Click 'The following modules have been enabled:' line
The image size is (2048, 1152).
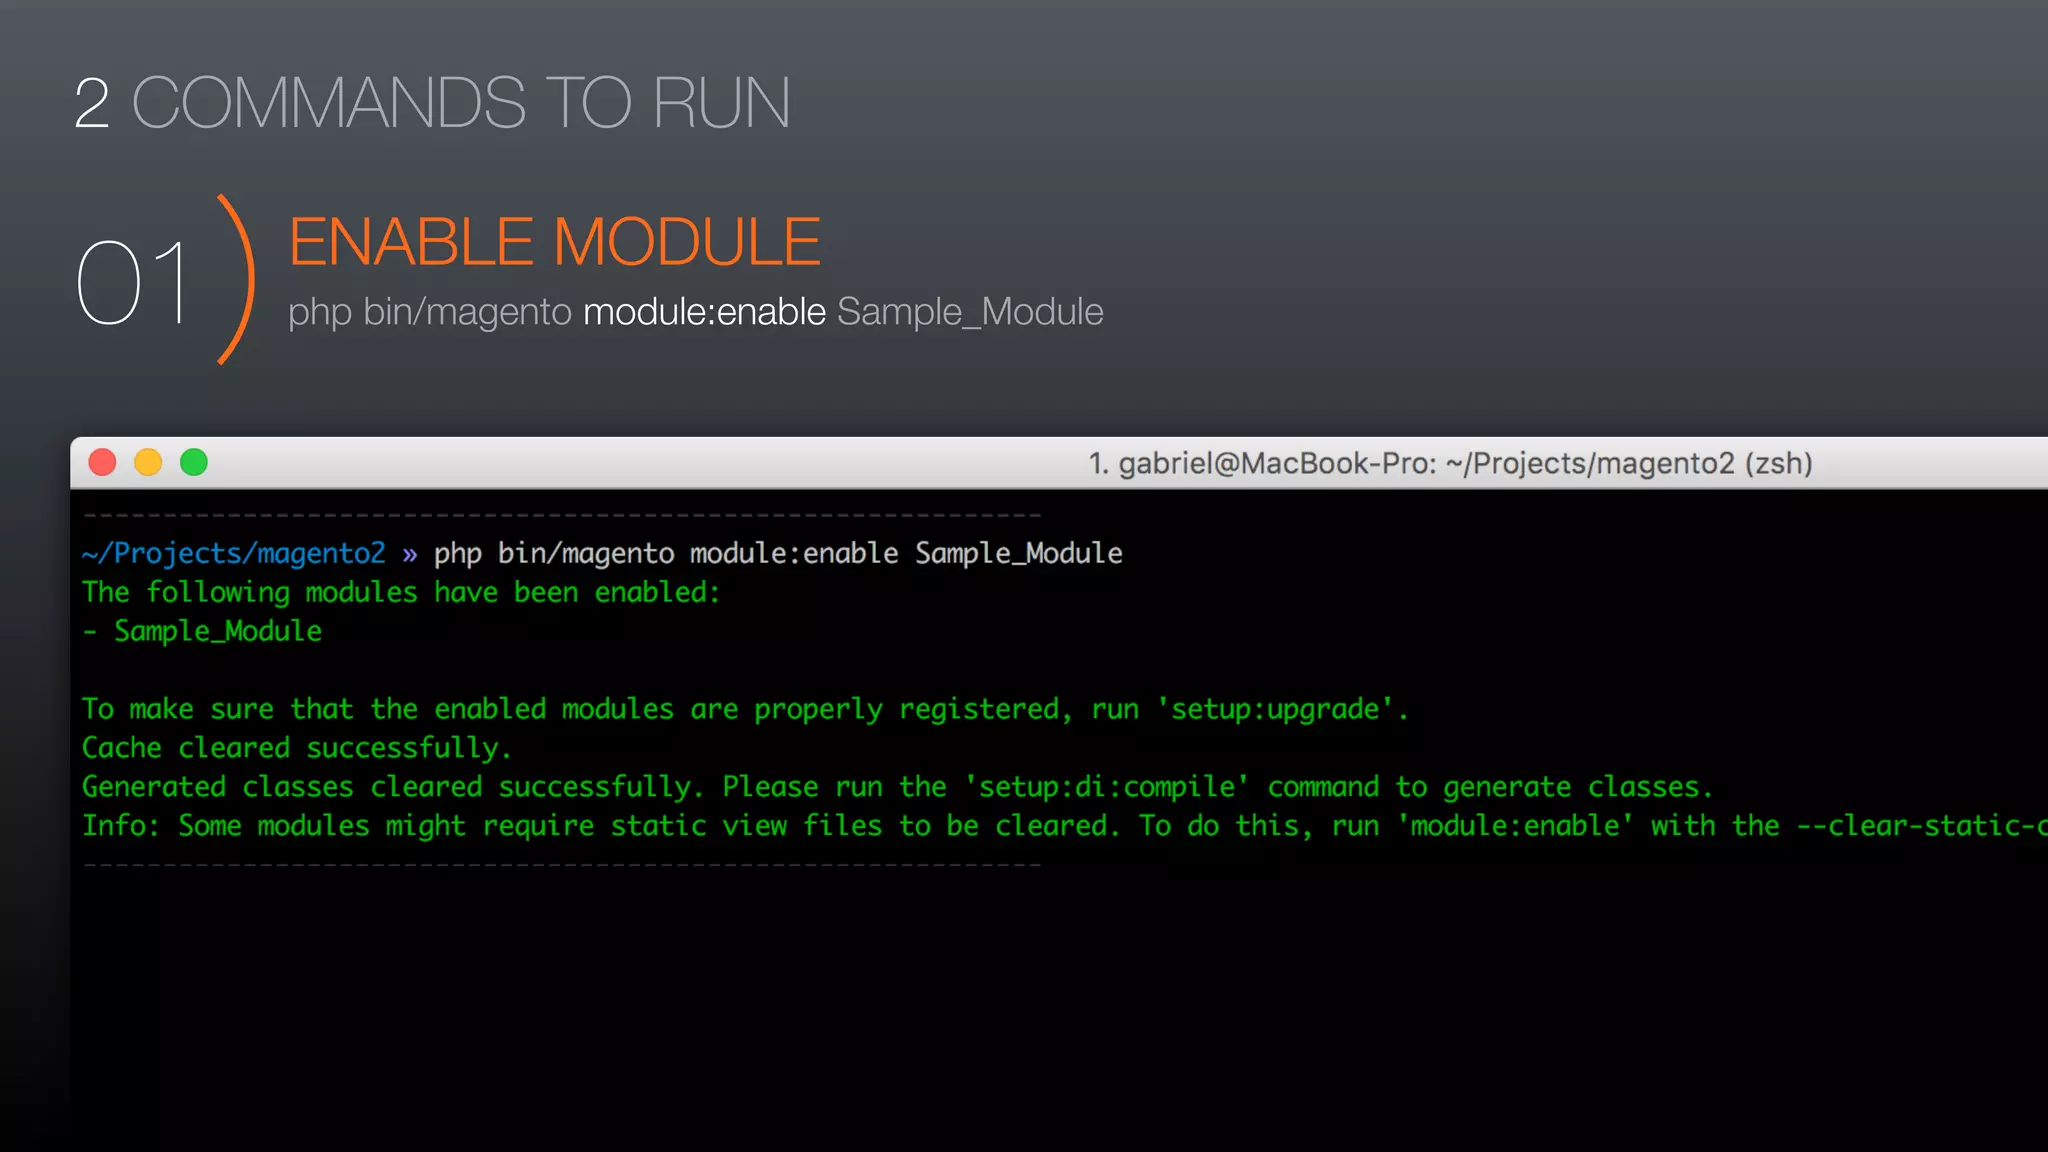pyautogui.click(x=401, y=592)
